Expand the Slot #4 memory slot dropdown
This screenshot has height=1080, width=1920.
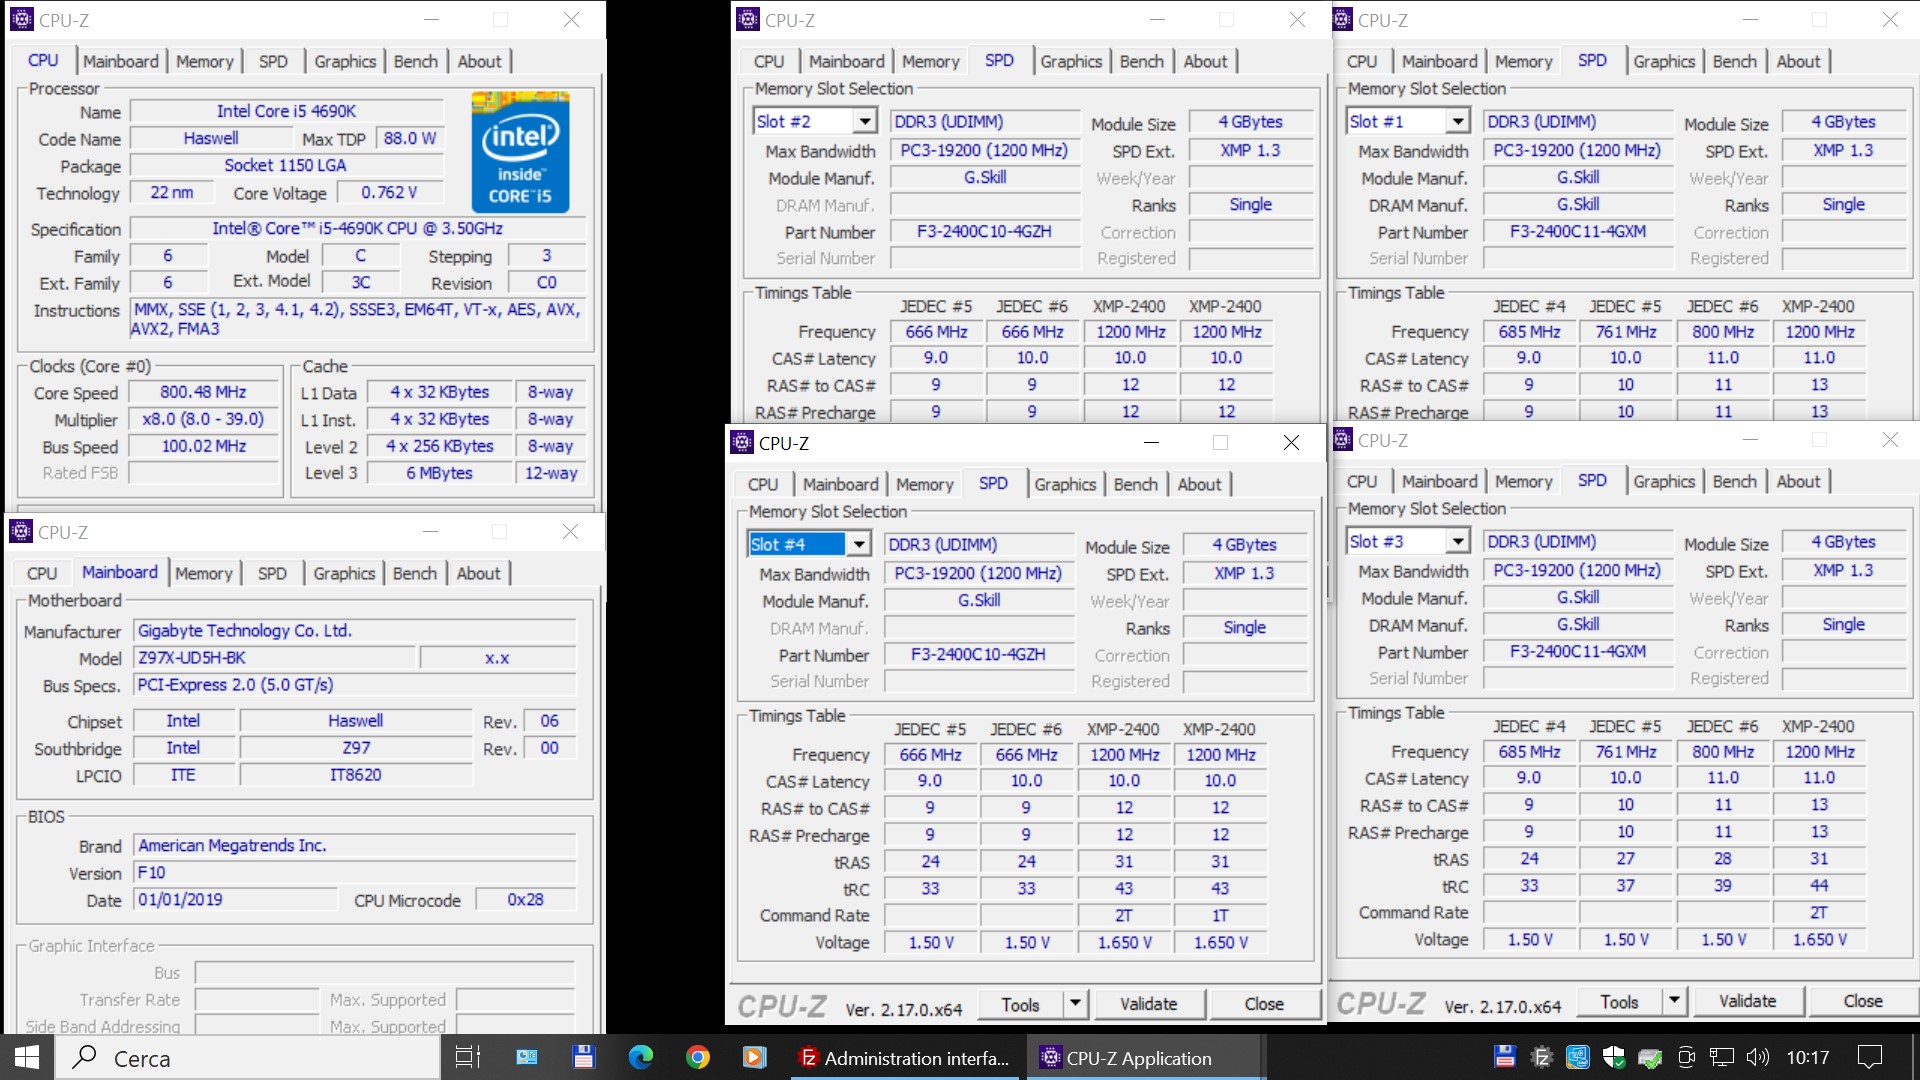click(x=859, y=545)
